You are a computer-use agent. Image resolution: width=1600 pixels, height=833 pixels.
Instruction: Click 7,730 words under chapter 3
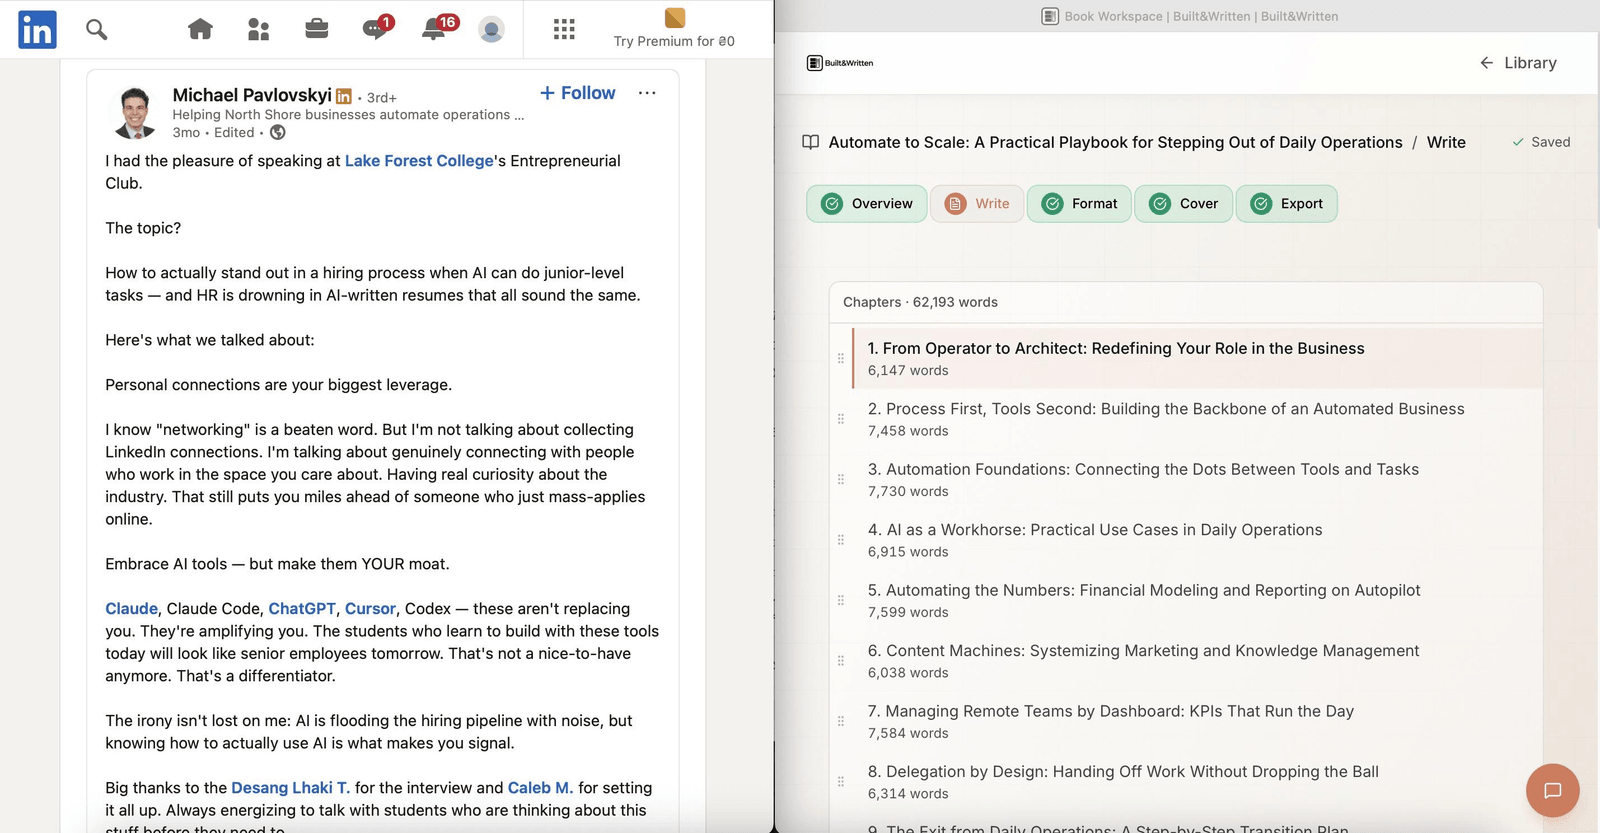pyautogui.click(x=908, y=492)
